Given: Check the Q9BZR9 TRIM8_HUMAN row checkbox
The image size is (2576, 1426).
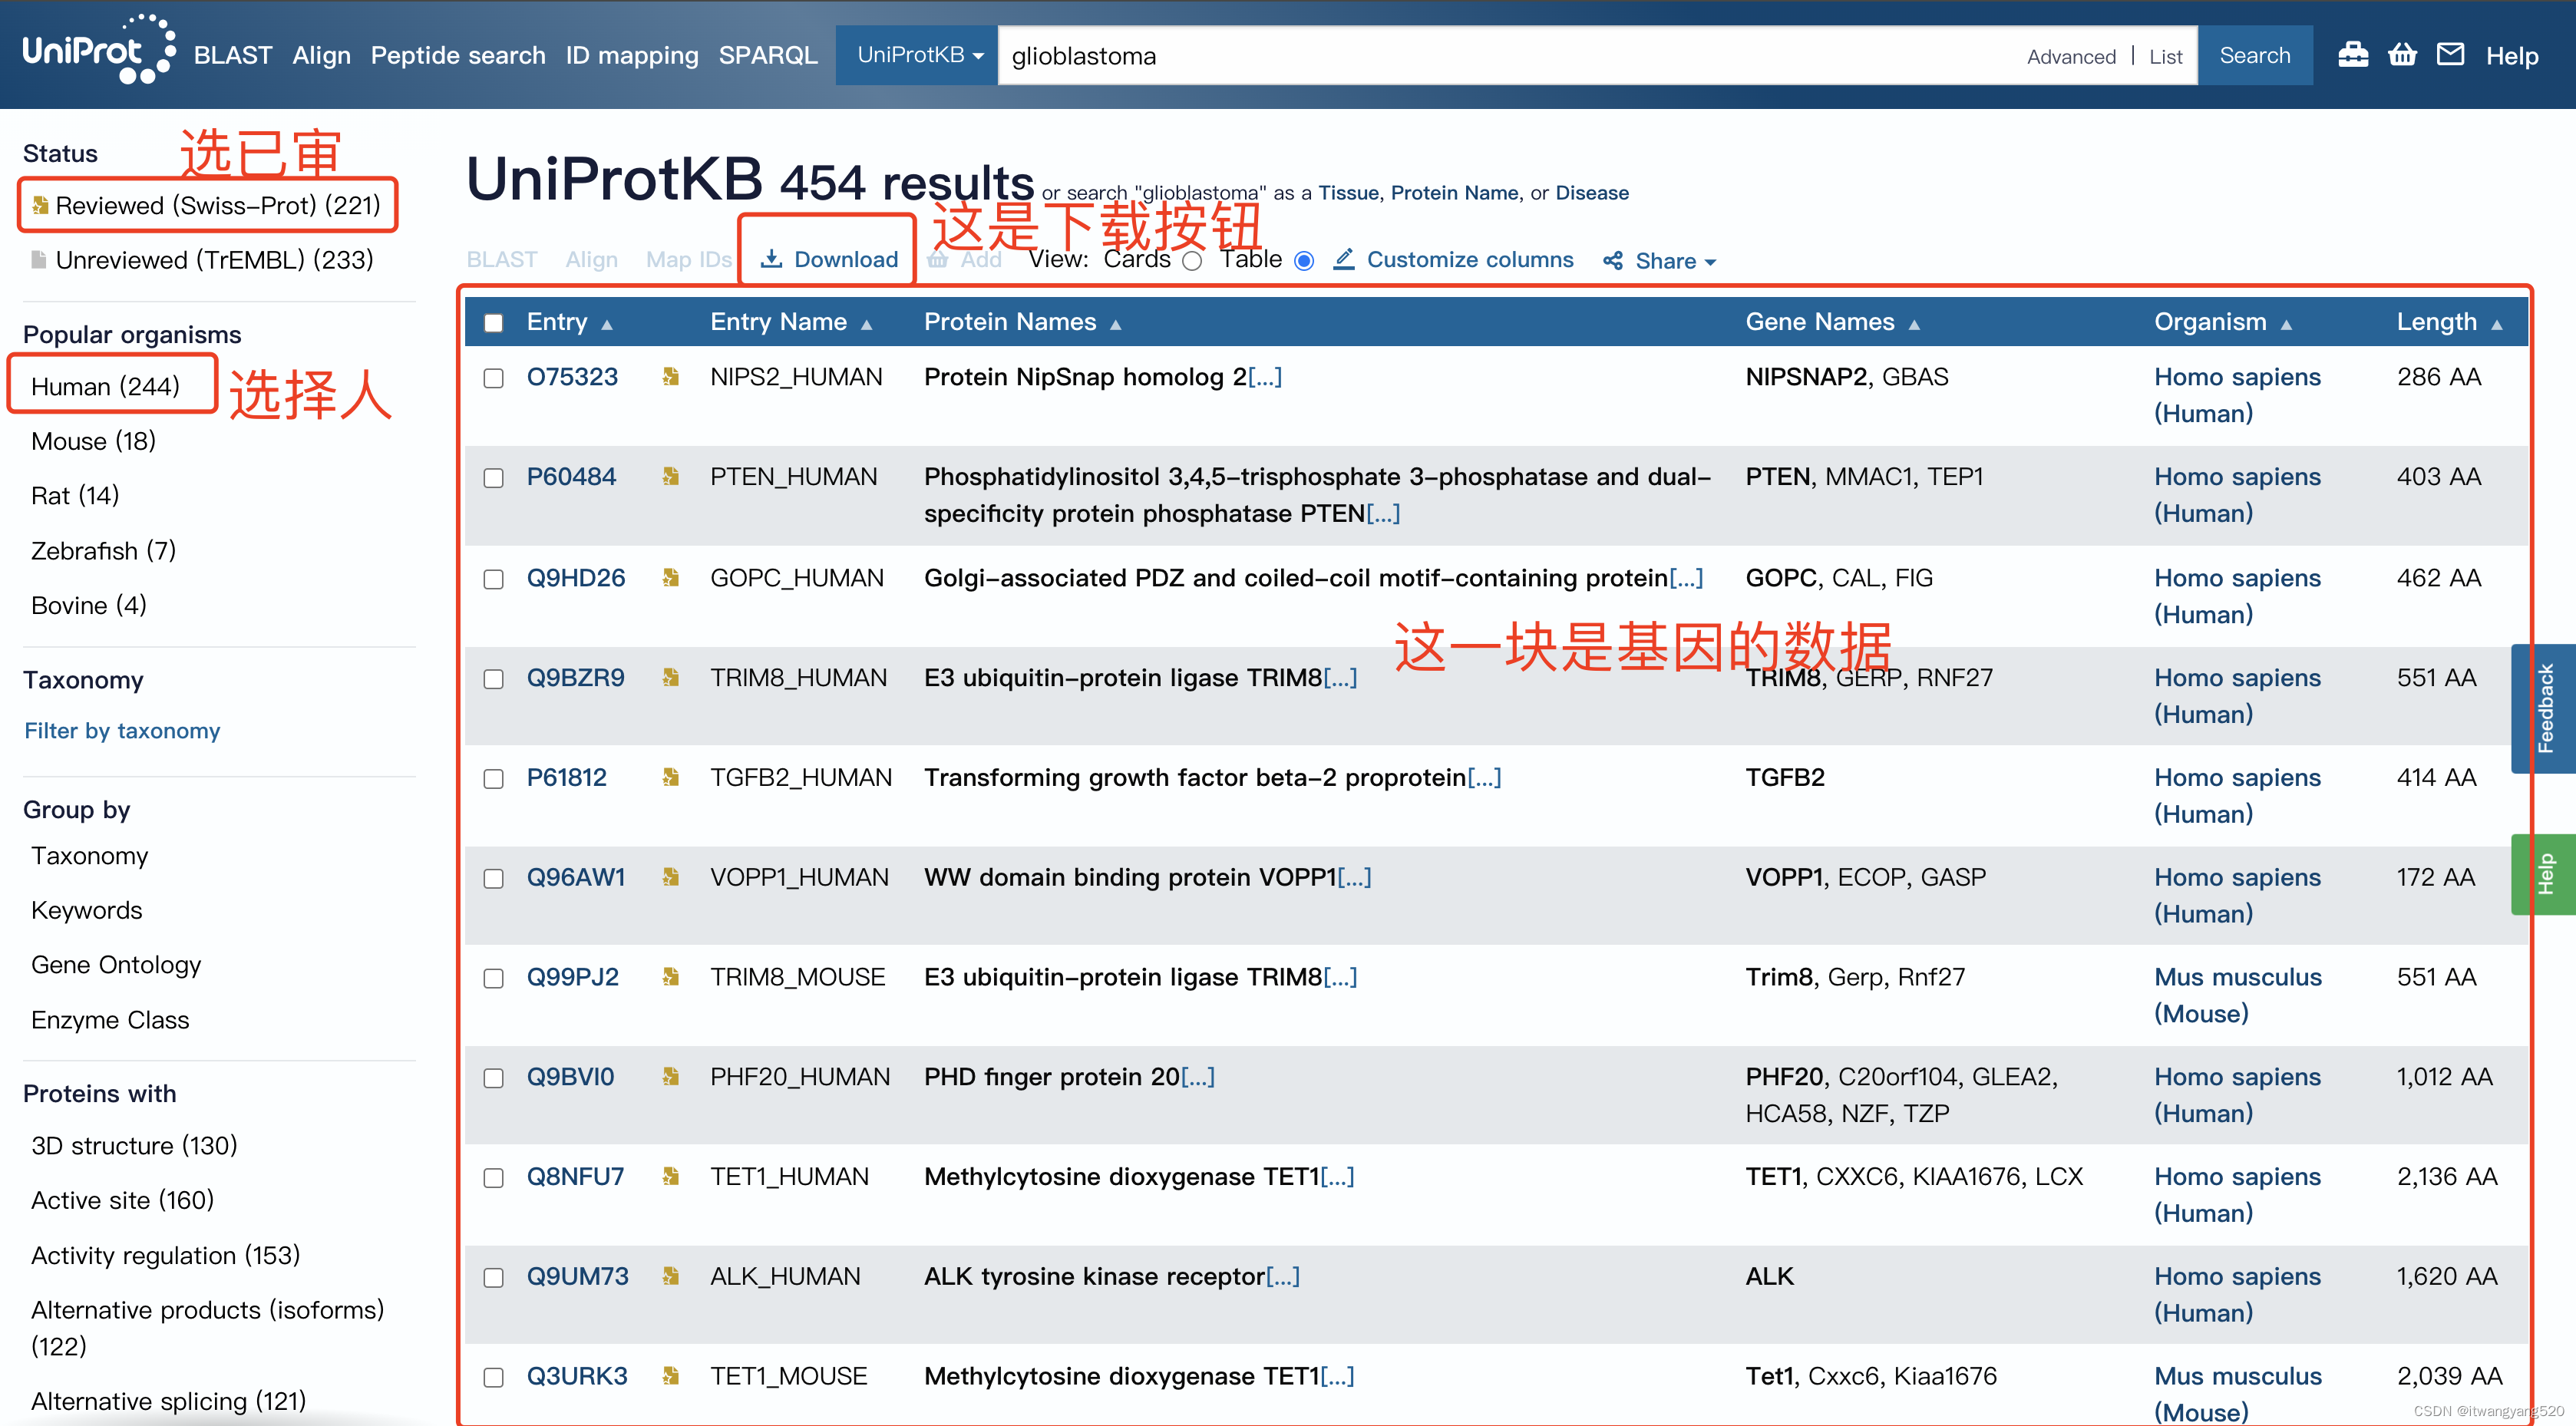Looking at the screenshot, I should (493, 679).
